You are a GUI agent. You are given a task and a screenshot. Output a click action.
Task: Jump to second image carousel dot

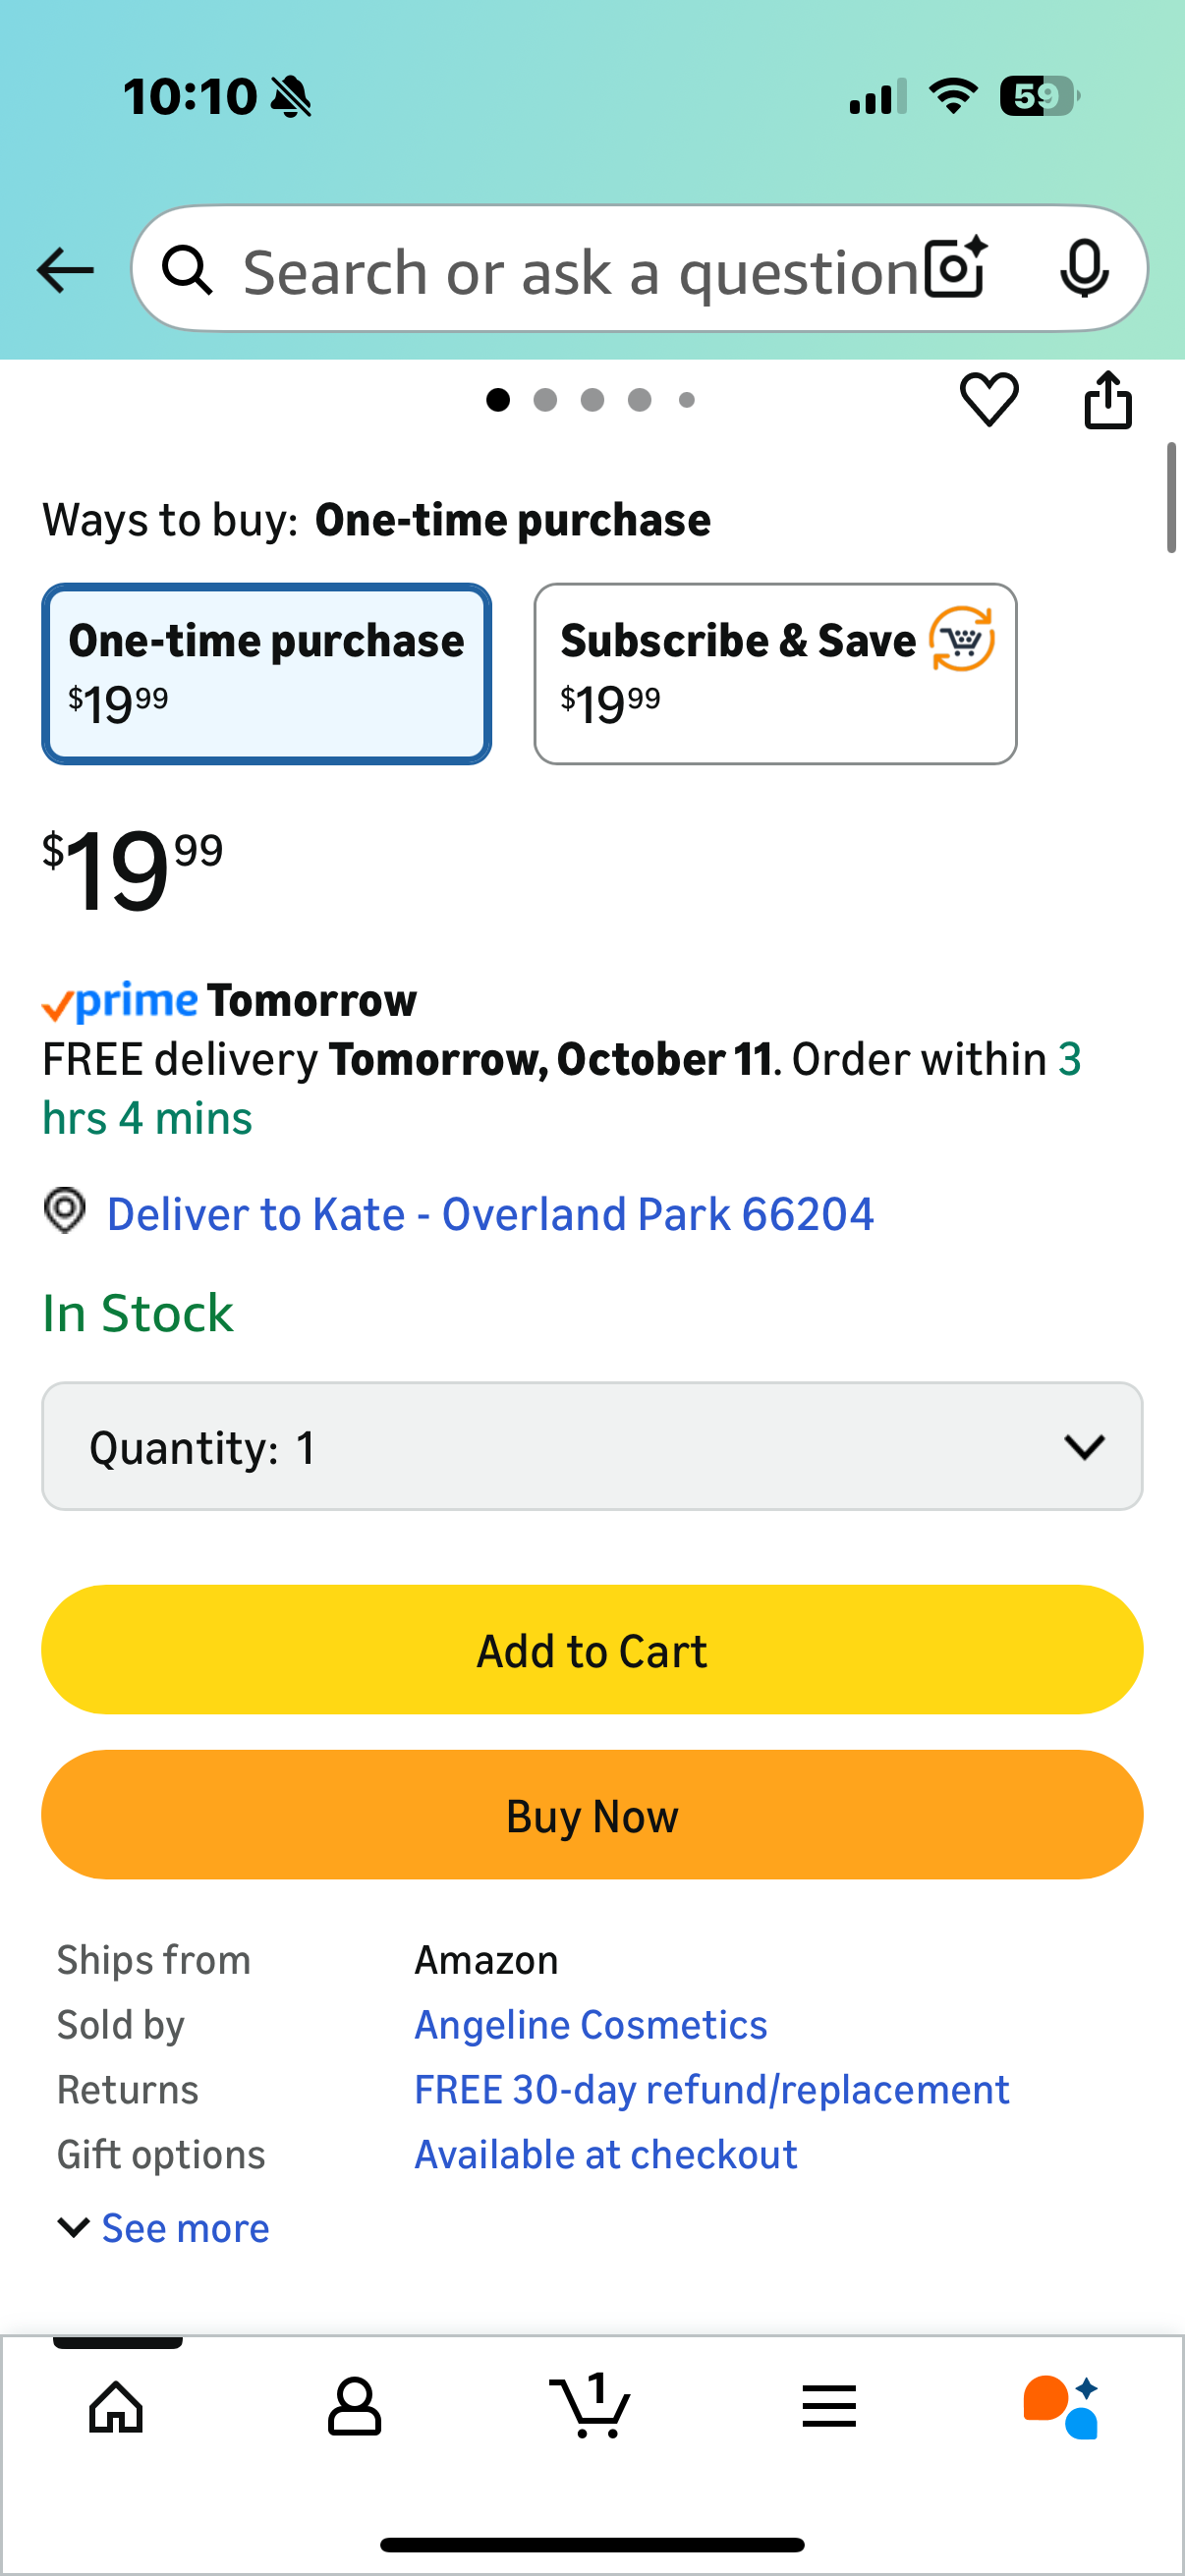coord(545,400)
